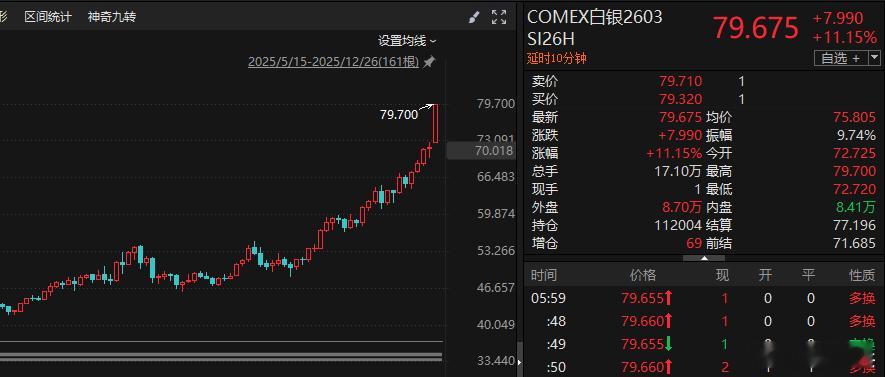Click the 最低 72.720 value
Viewport: 885px width, 377px height.
coord(855,189)
